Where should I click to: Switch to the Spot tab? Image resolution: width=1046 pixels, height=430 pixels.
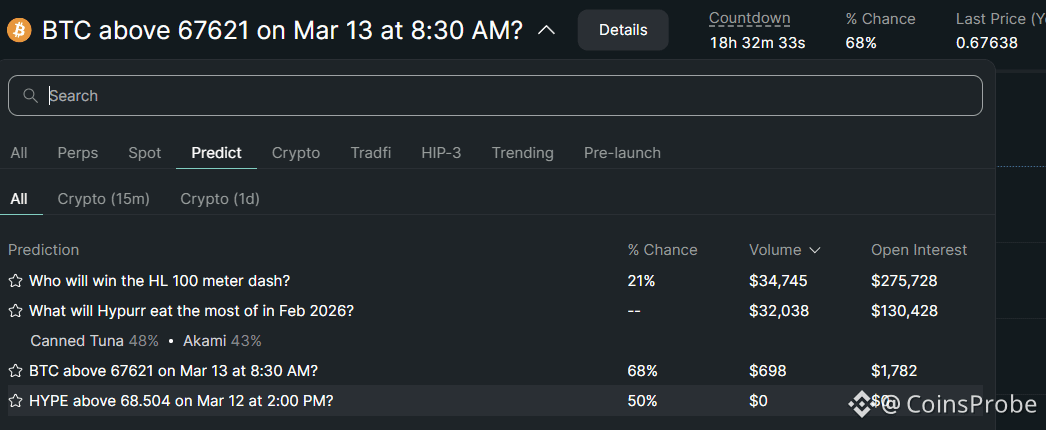pos(145,153)
